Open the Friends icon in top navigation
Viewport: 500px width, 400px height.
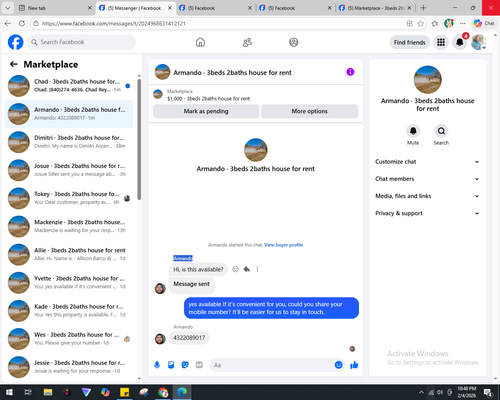tap(247, 42)
